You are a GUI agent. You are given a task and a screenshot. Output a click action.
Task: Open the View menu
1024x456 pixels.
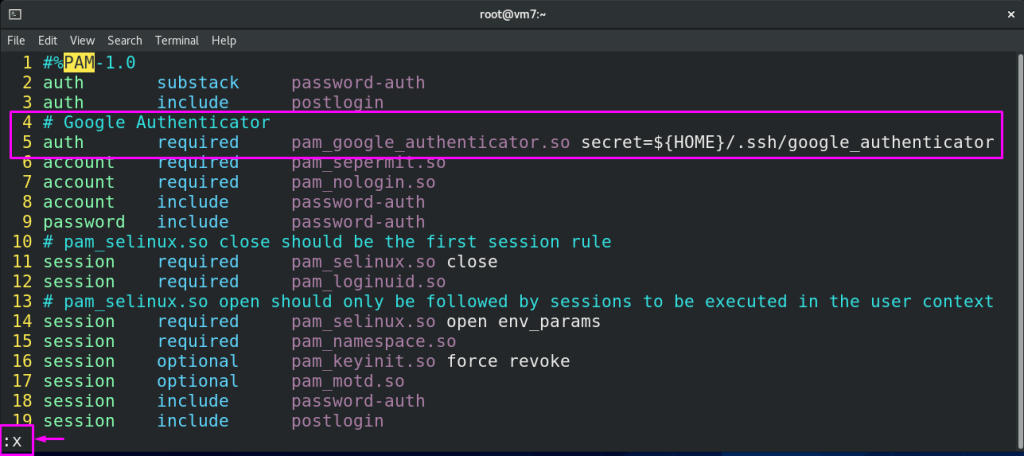click(x=82, y=40)
